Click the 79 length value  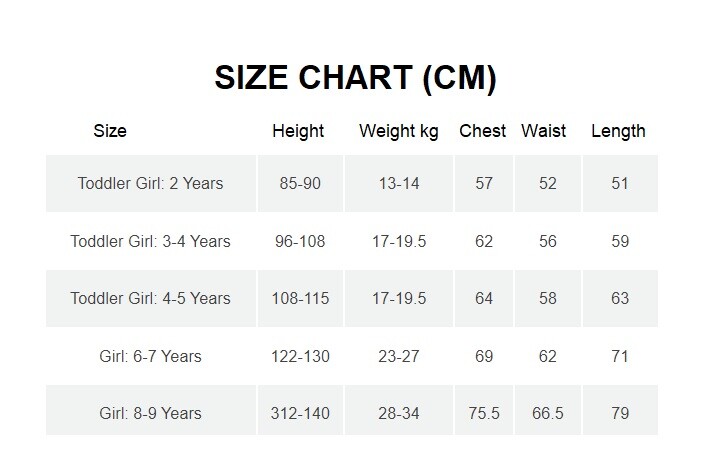click(x=620, y=413)
